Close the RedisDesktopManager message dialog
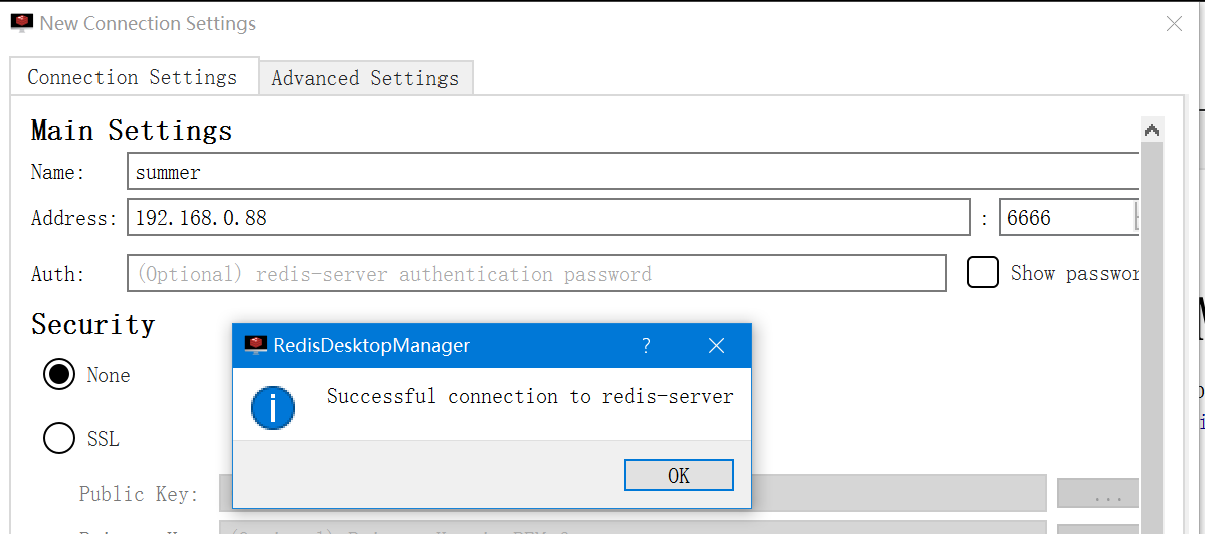Image resolution: width=1205 pixels, height=534 pixels. (x=716, y=346)
